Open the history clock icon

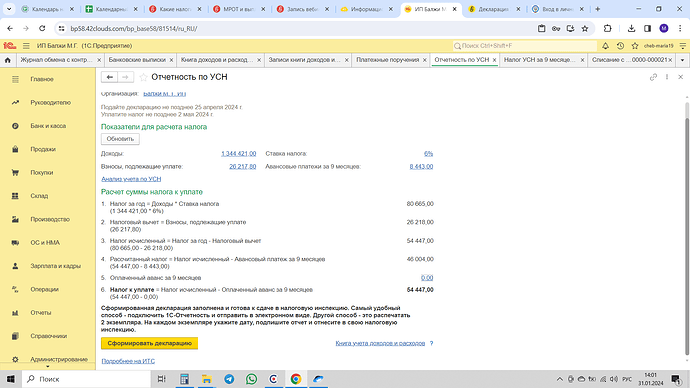coord(620,46)
